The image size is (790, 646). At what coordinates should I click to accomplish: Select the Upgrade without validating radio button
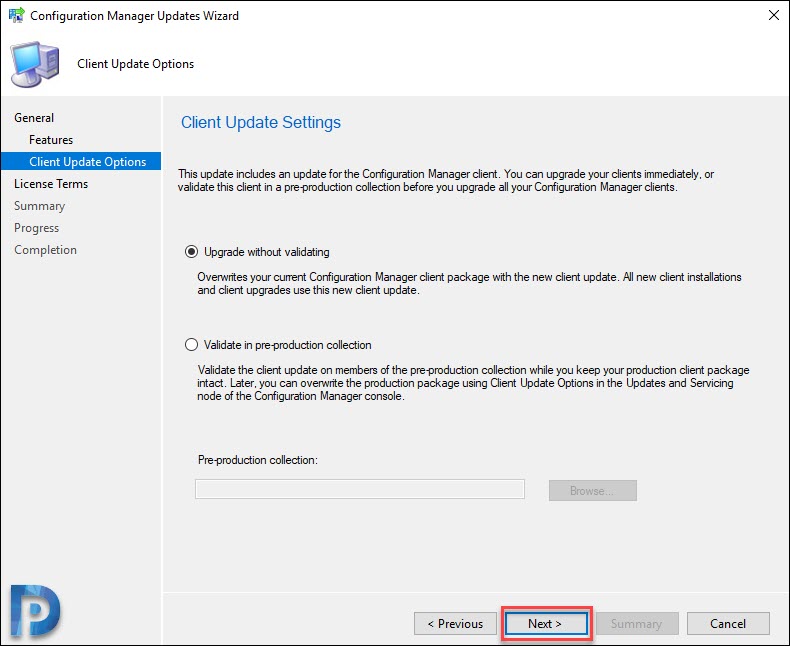point(191,251)
